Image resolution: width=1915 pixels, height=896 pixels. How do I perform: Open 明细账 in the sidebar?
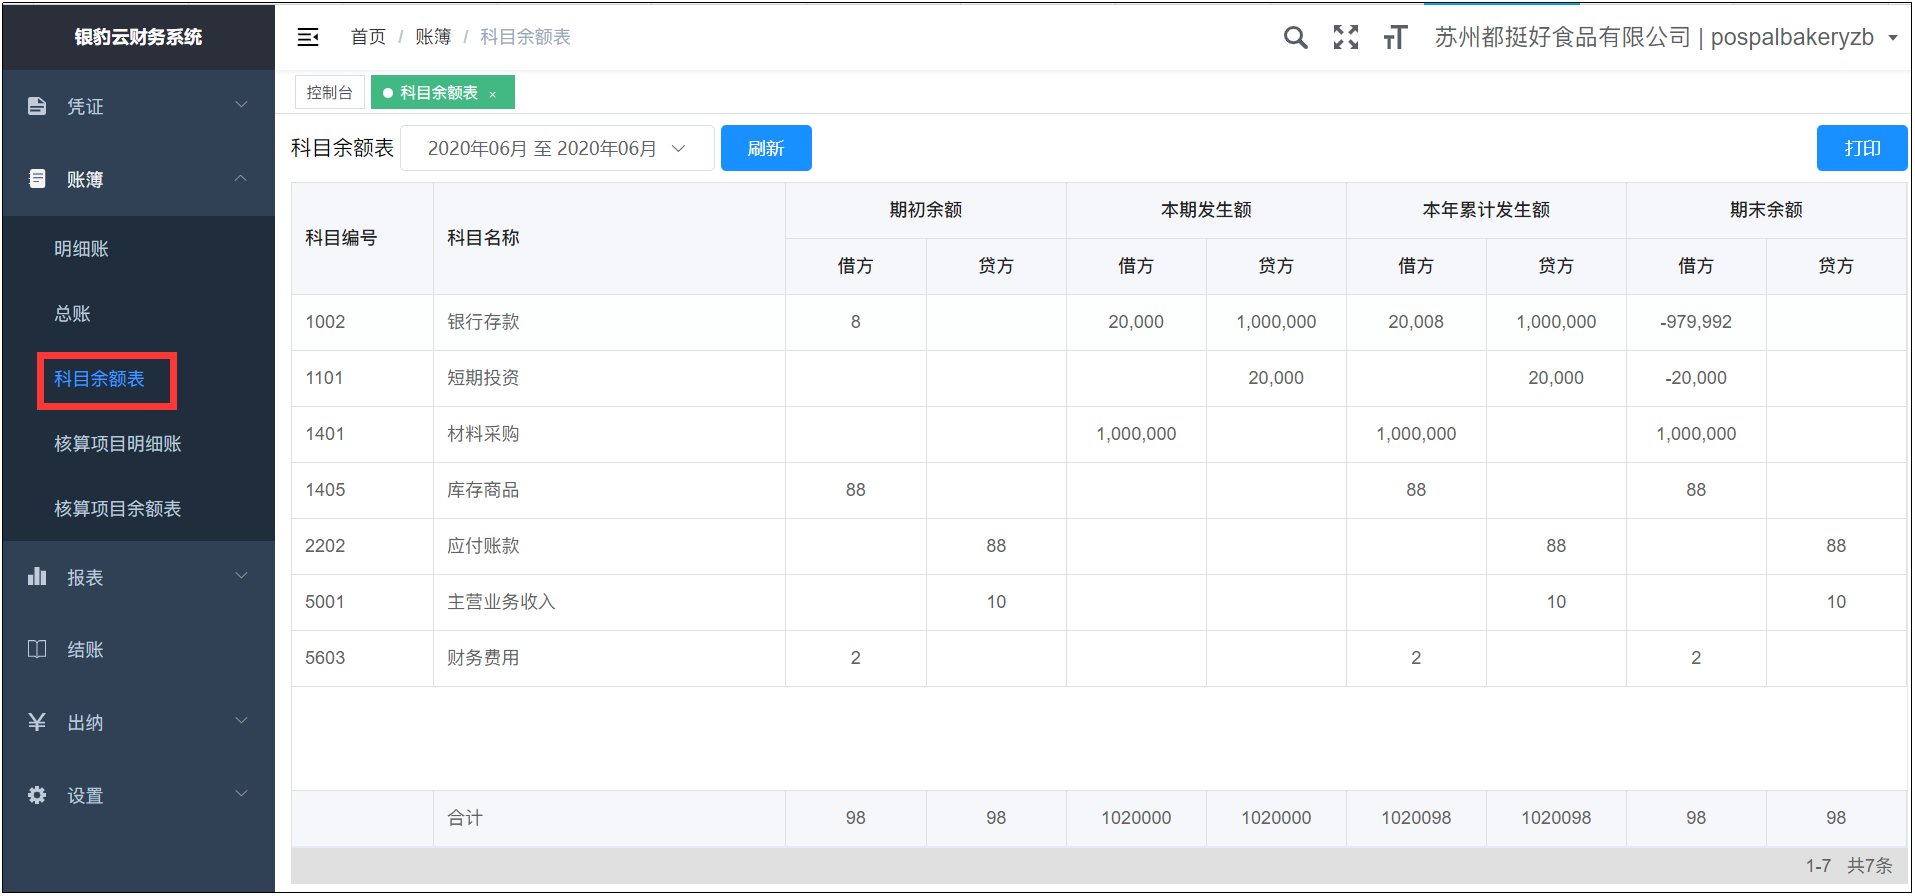coord(81,249)
